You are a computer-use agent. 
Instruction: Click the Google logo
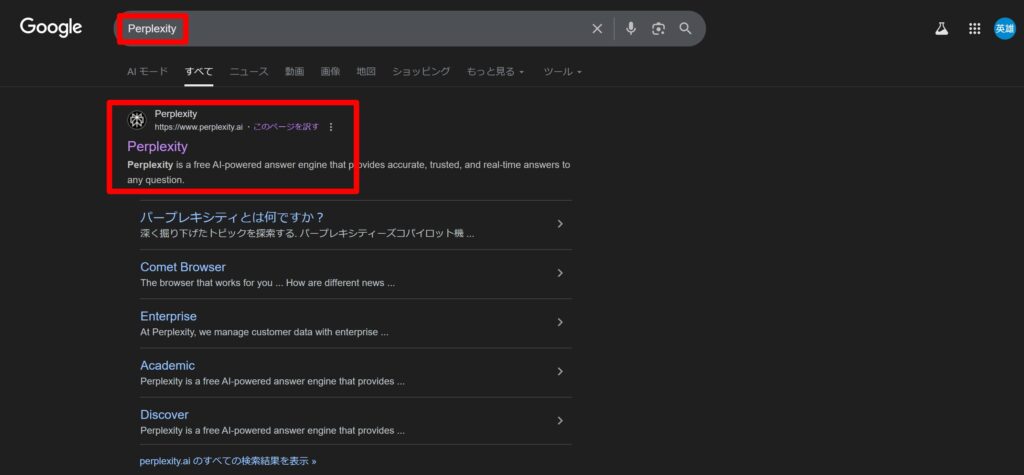point(51,27)
